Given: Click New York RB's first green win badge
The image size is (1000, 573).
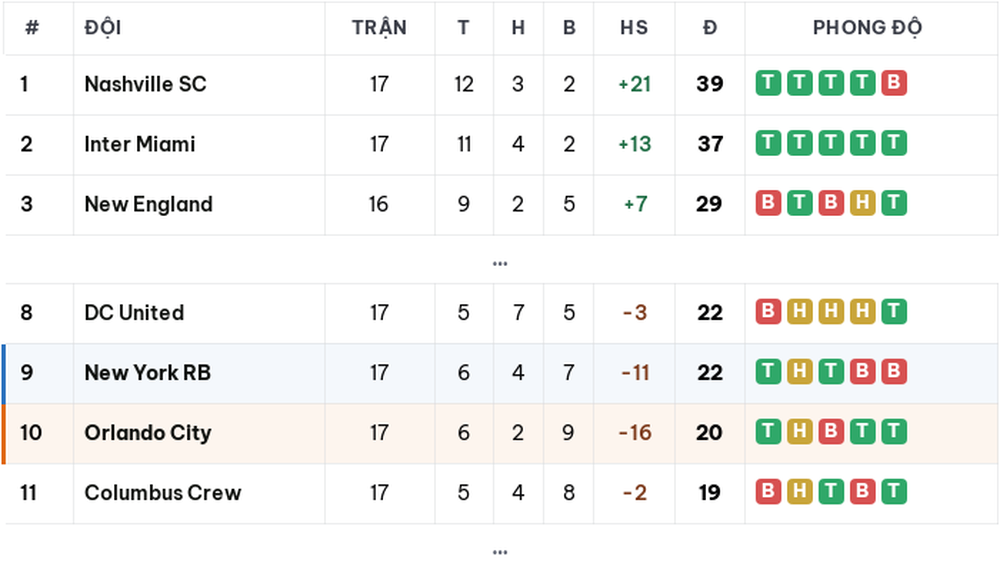Looking at the screenshot, I should point(768,371).
